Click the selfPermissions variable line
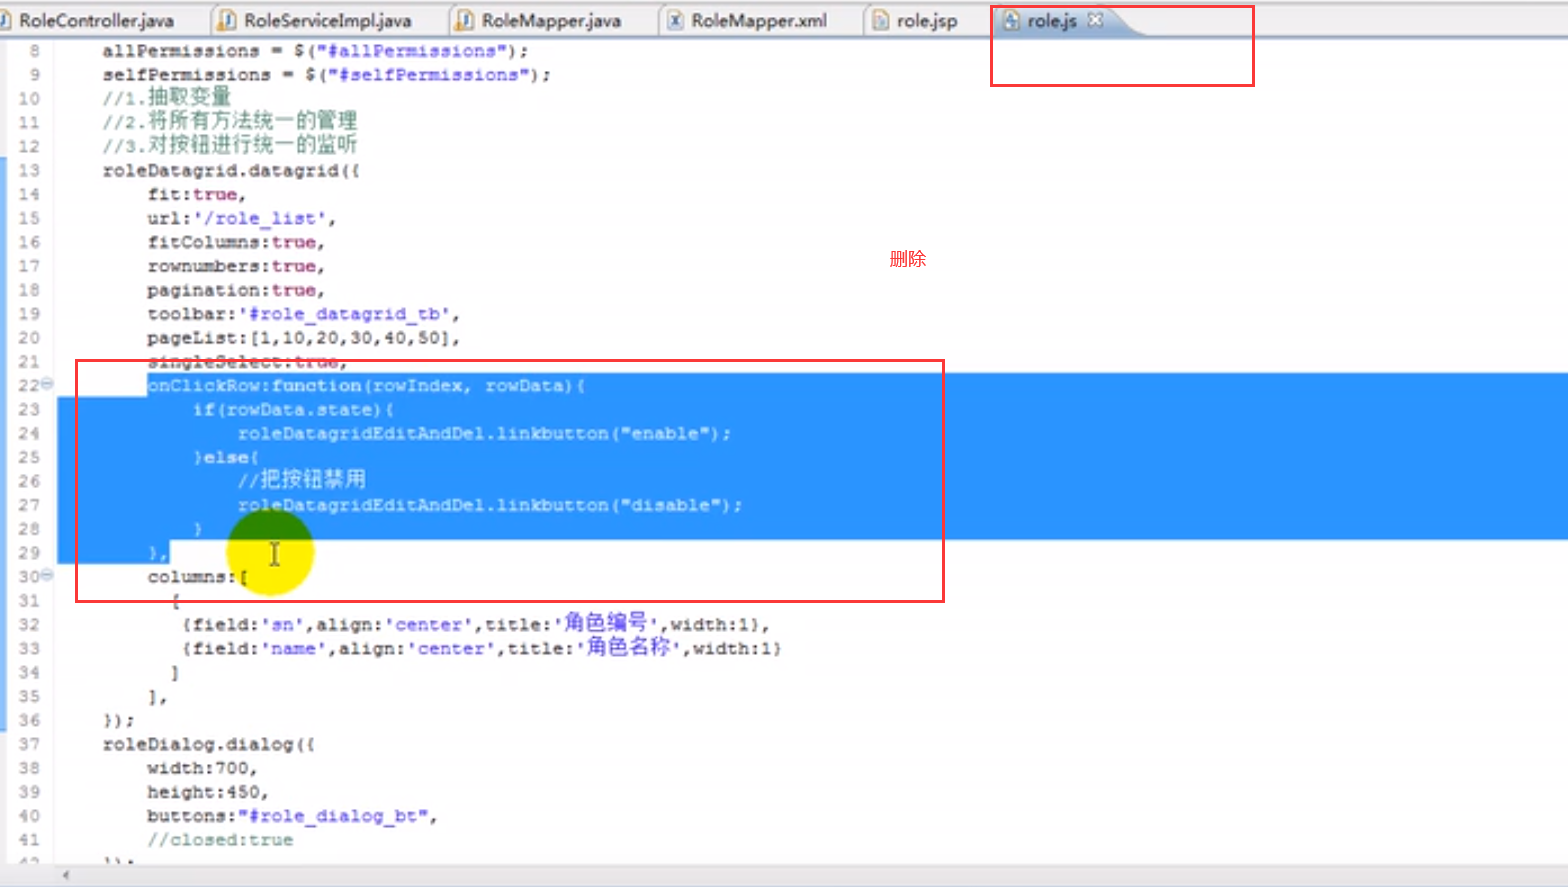The image size is (1568, 887). click(326, 75)
